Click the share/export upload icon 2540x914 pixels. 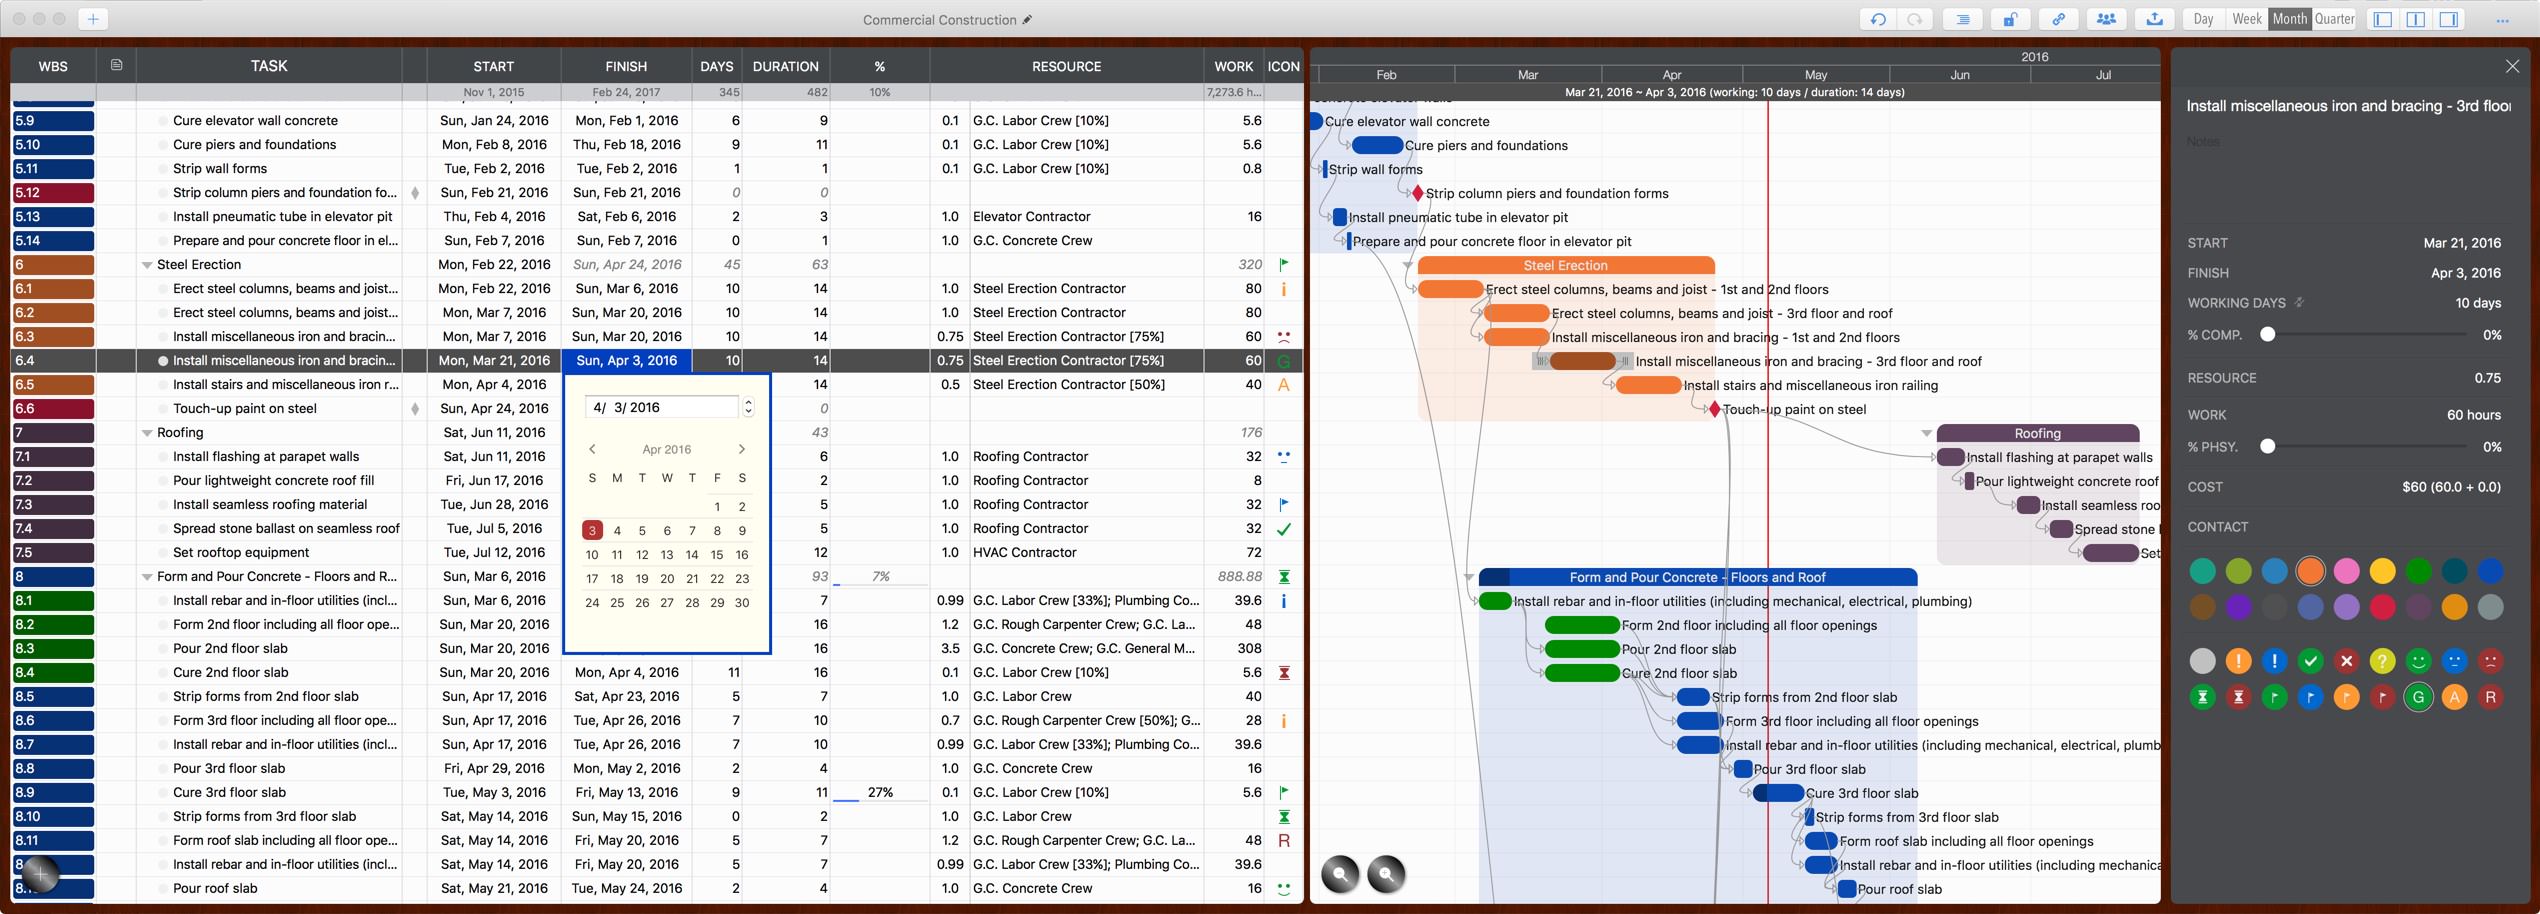[x=2154, y=19]
